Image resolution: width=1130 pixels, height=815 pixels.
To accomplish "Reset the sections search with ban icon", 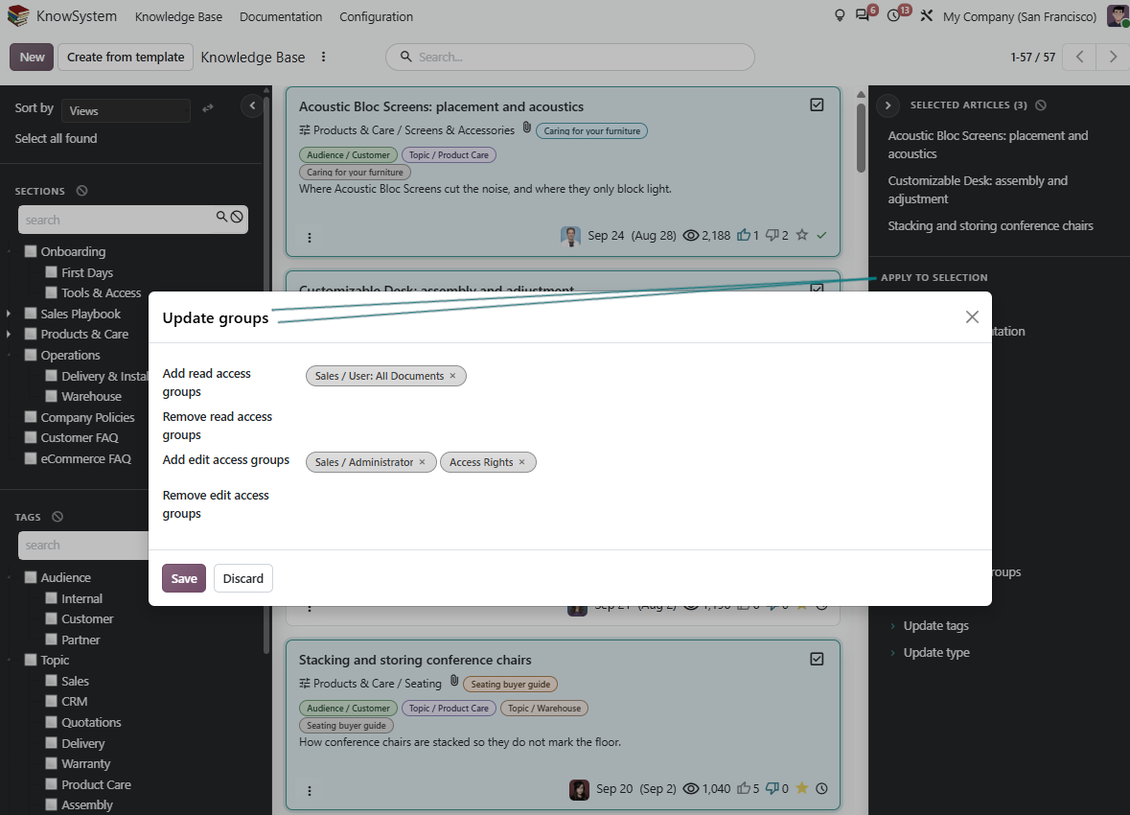I will click(x=236, y=216).
